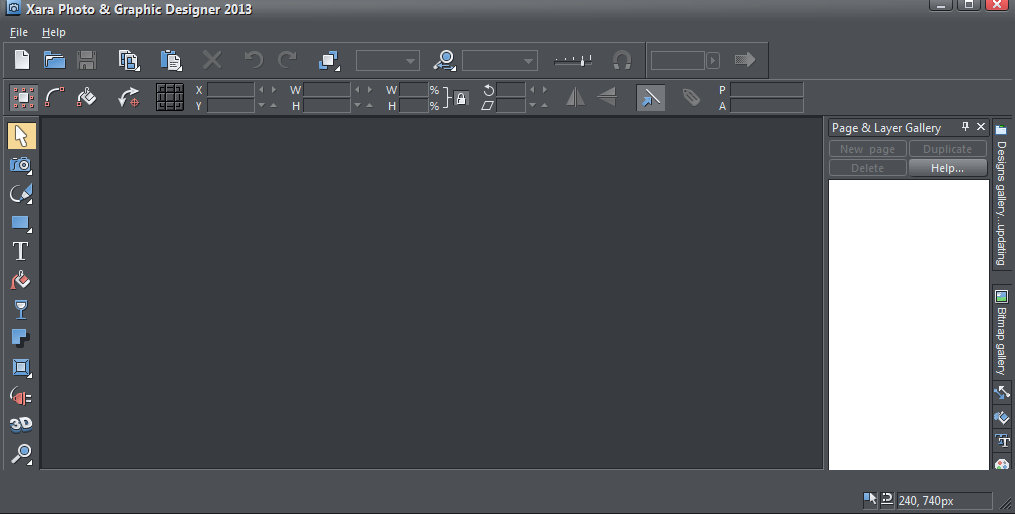This screenshot has width=1015, height=514.
Task: Close the Page & Layer Gallery panel
Action: click(981, 127)
